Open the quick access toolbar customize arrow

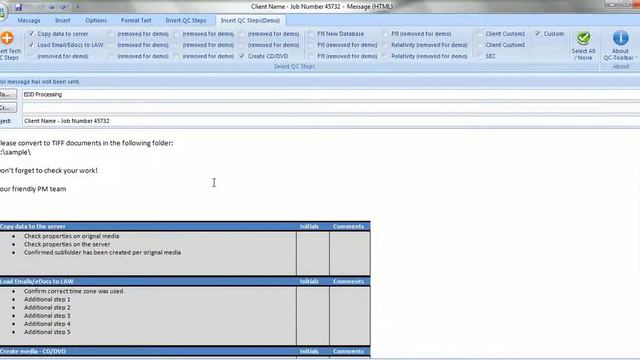(x=78, y=7)
